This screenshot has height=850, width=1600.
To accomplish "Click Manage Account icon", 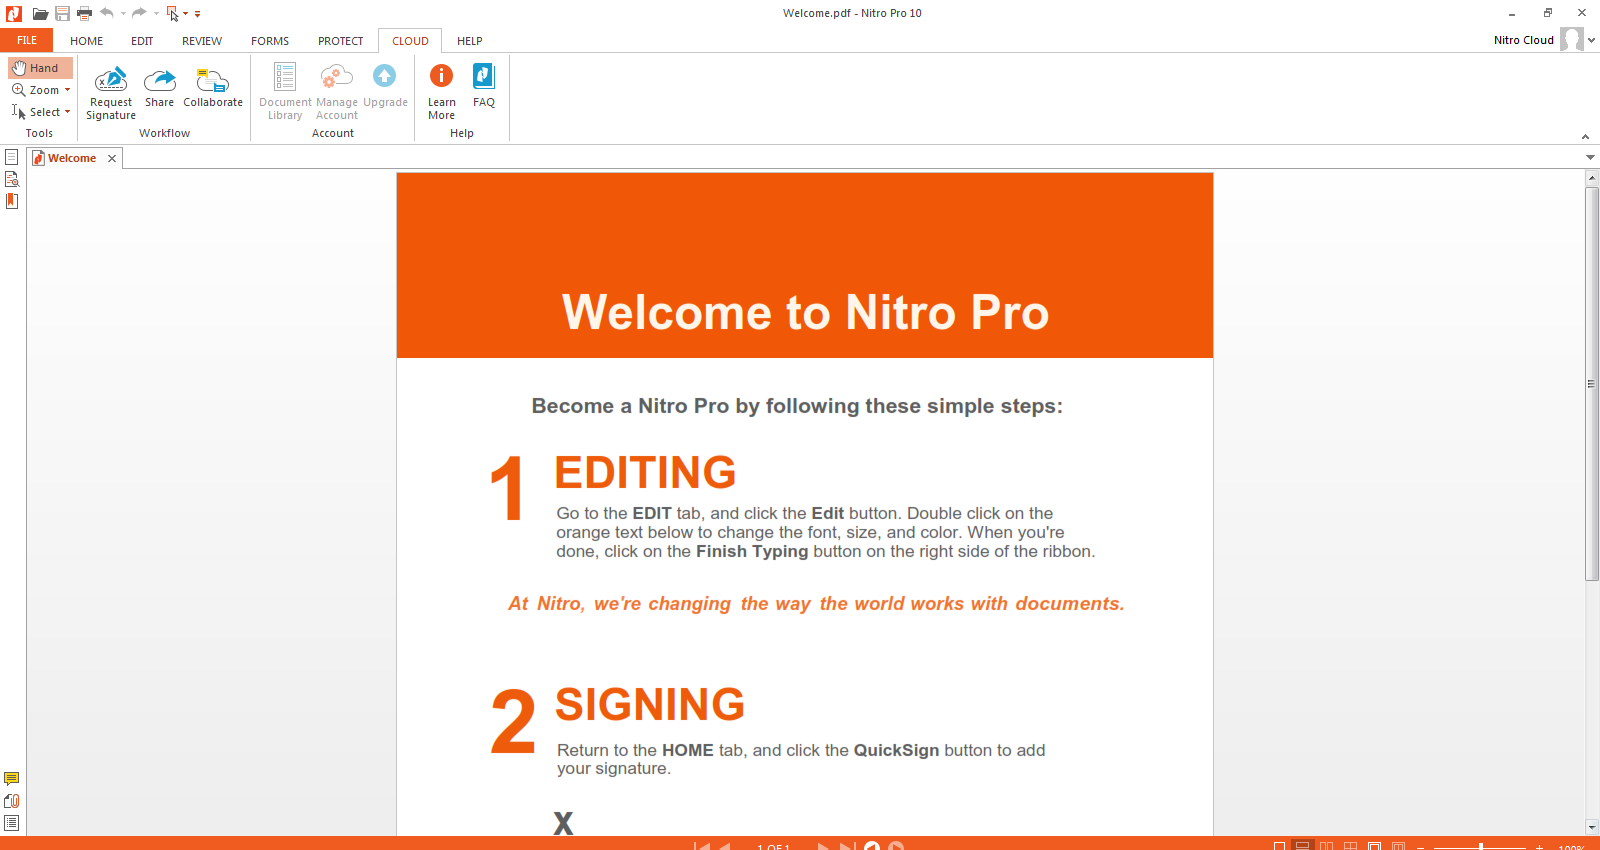I will click(337, 92).
